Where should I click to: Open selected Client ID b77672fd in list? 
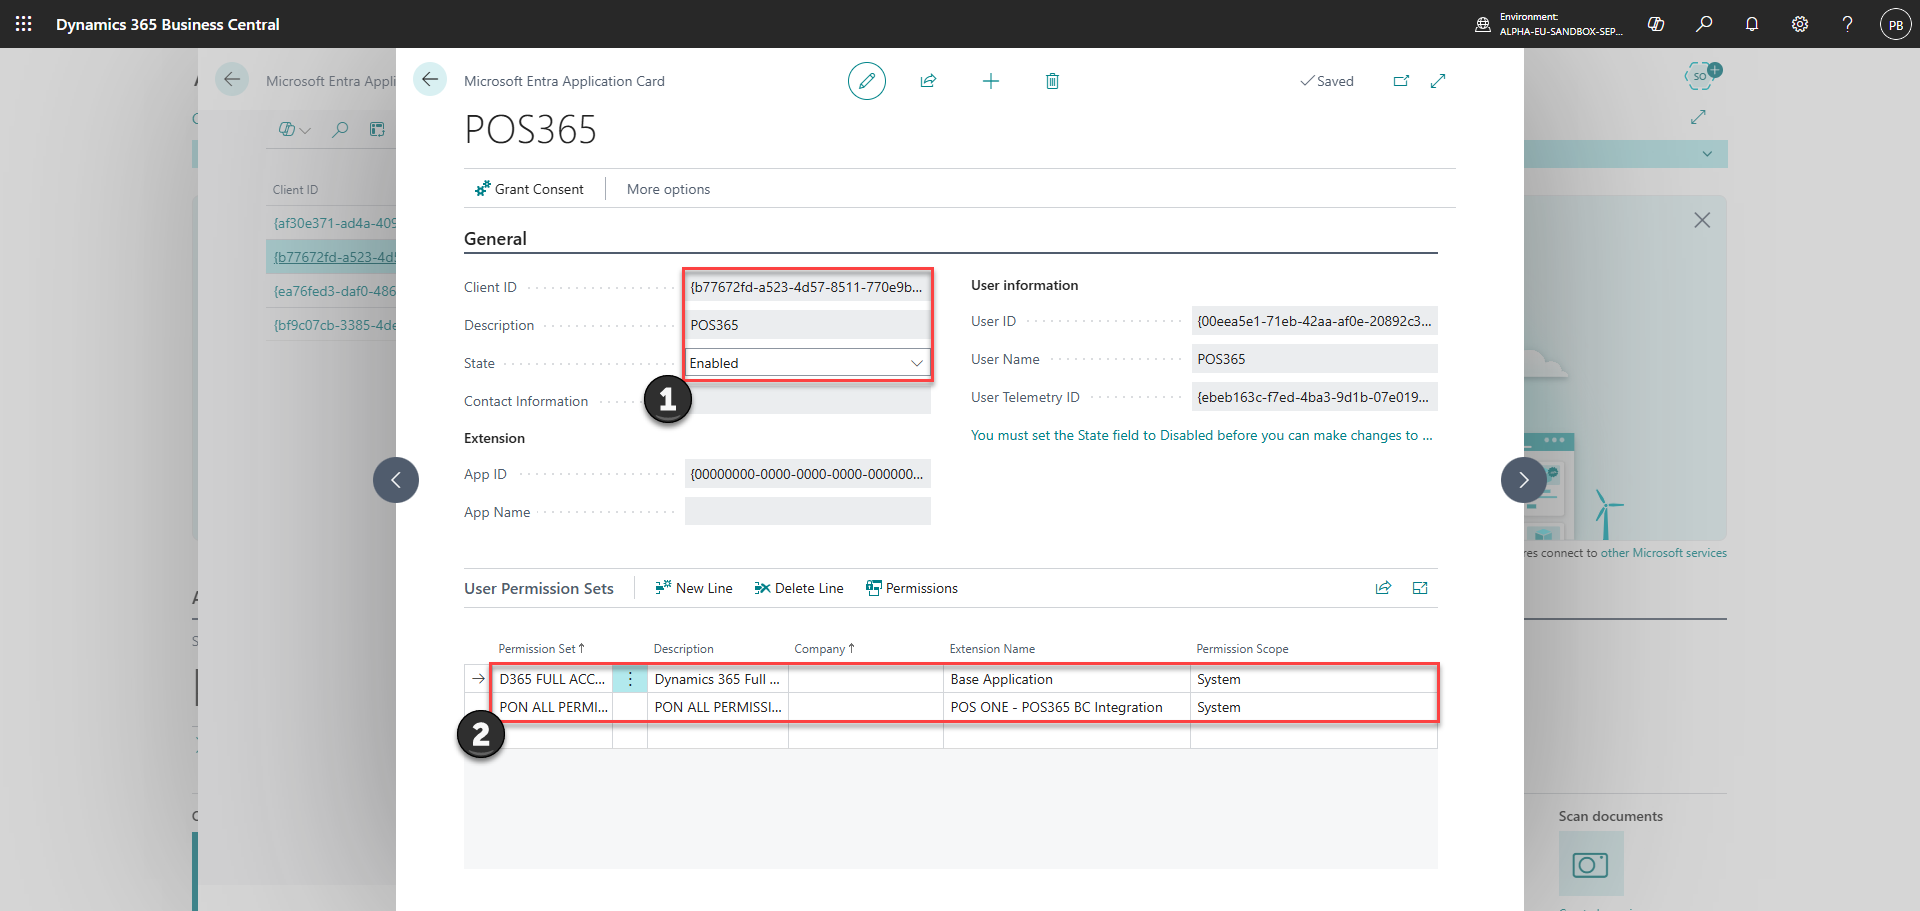(x=335, y=257)
